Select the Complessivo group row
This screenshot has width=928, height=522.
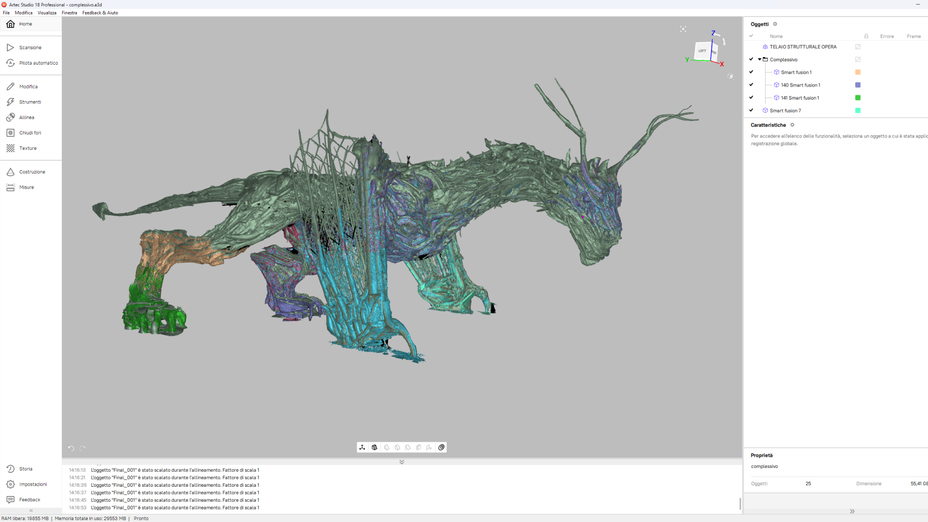[x=784, y=59]
